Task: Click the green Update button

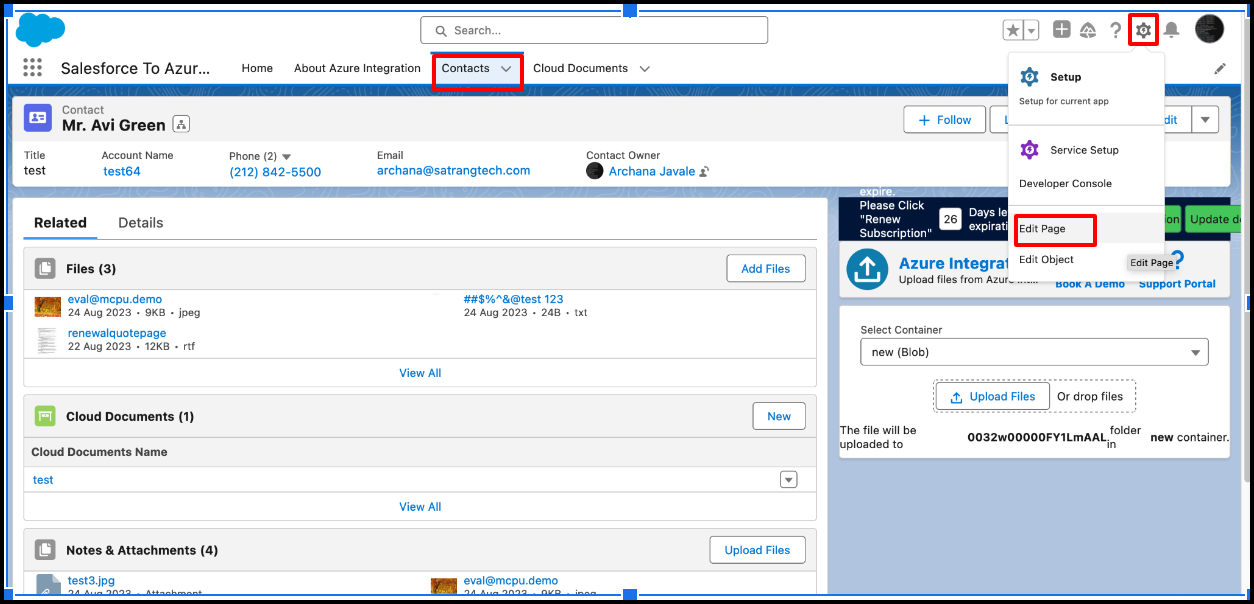Action: point(1214,220)
